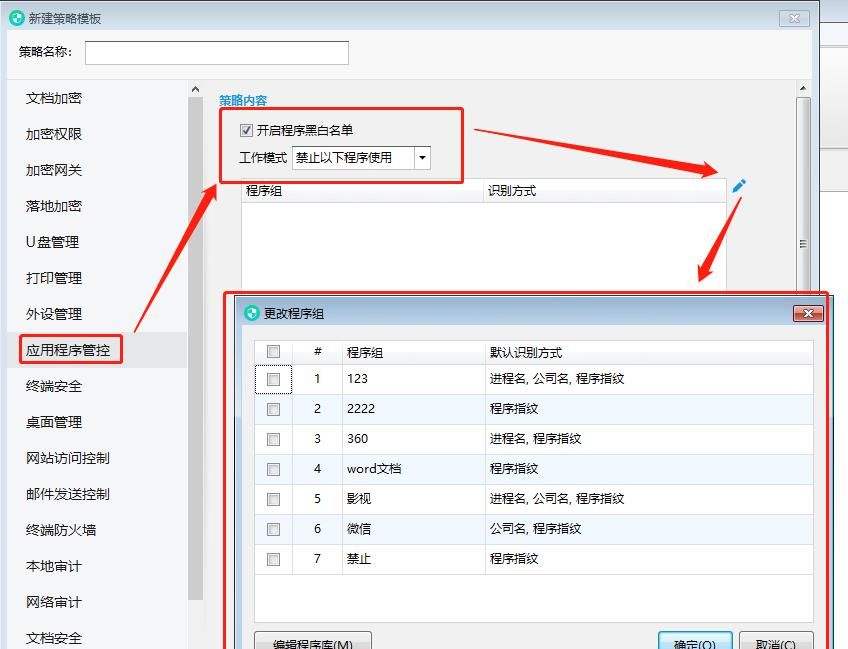Viewport: 848px width, 649px height.
Task: Cancel the dialog with 取消 button
Action: click(775, 641)
